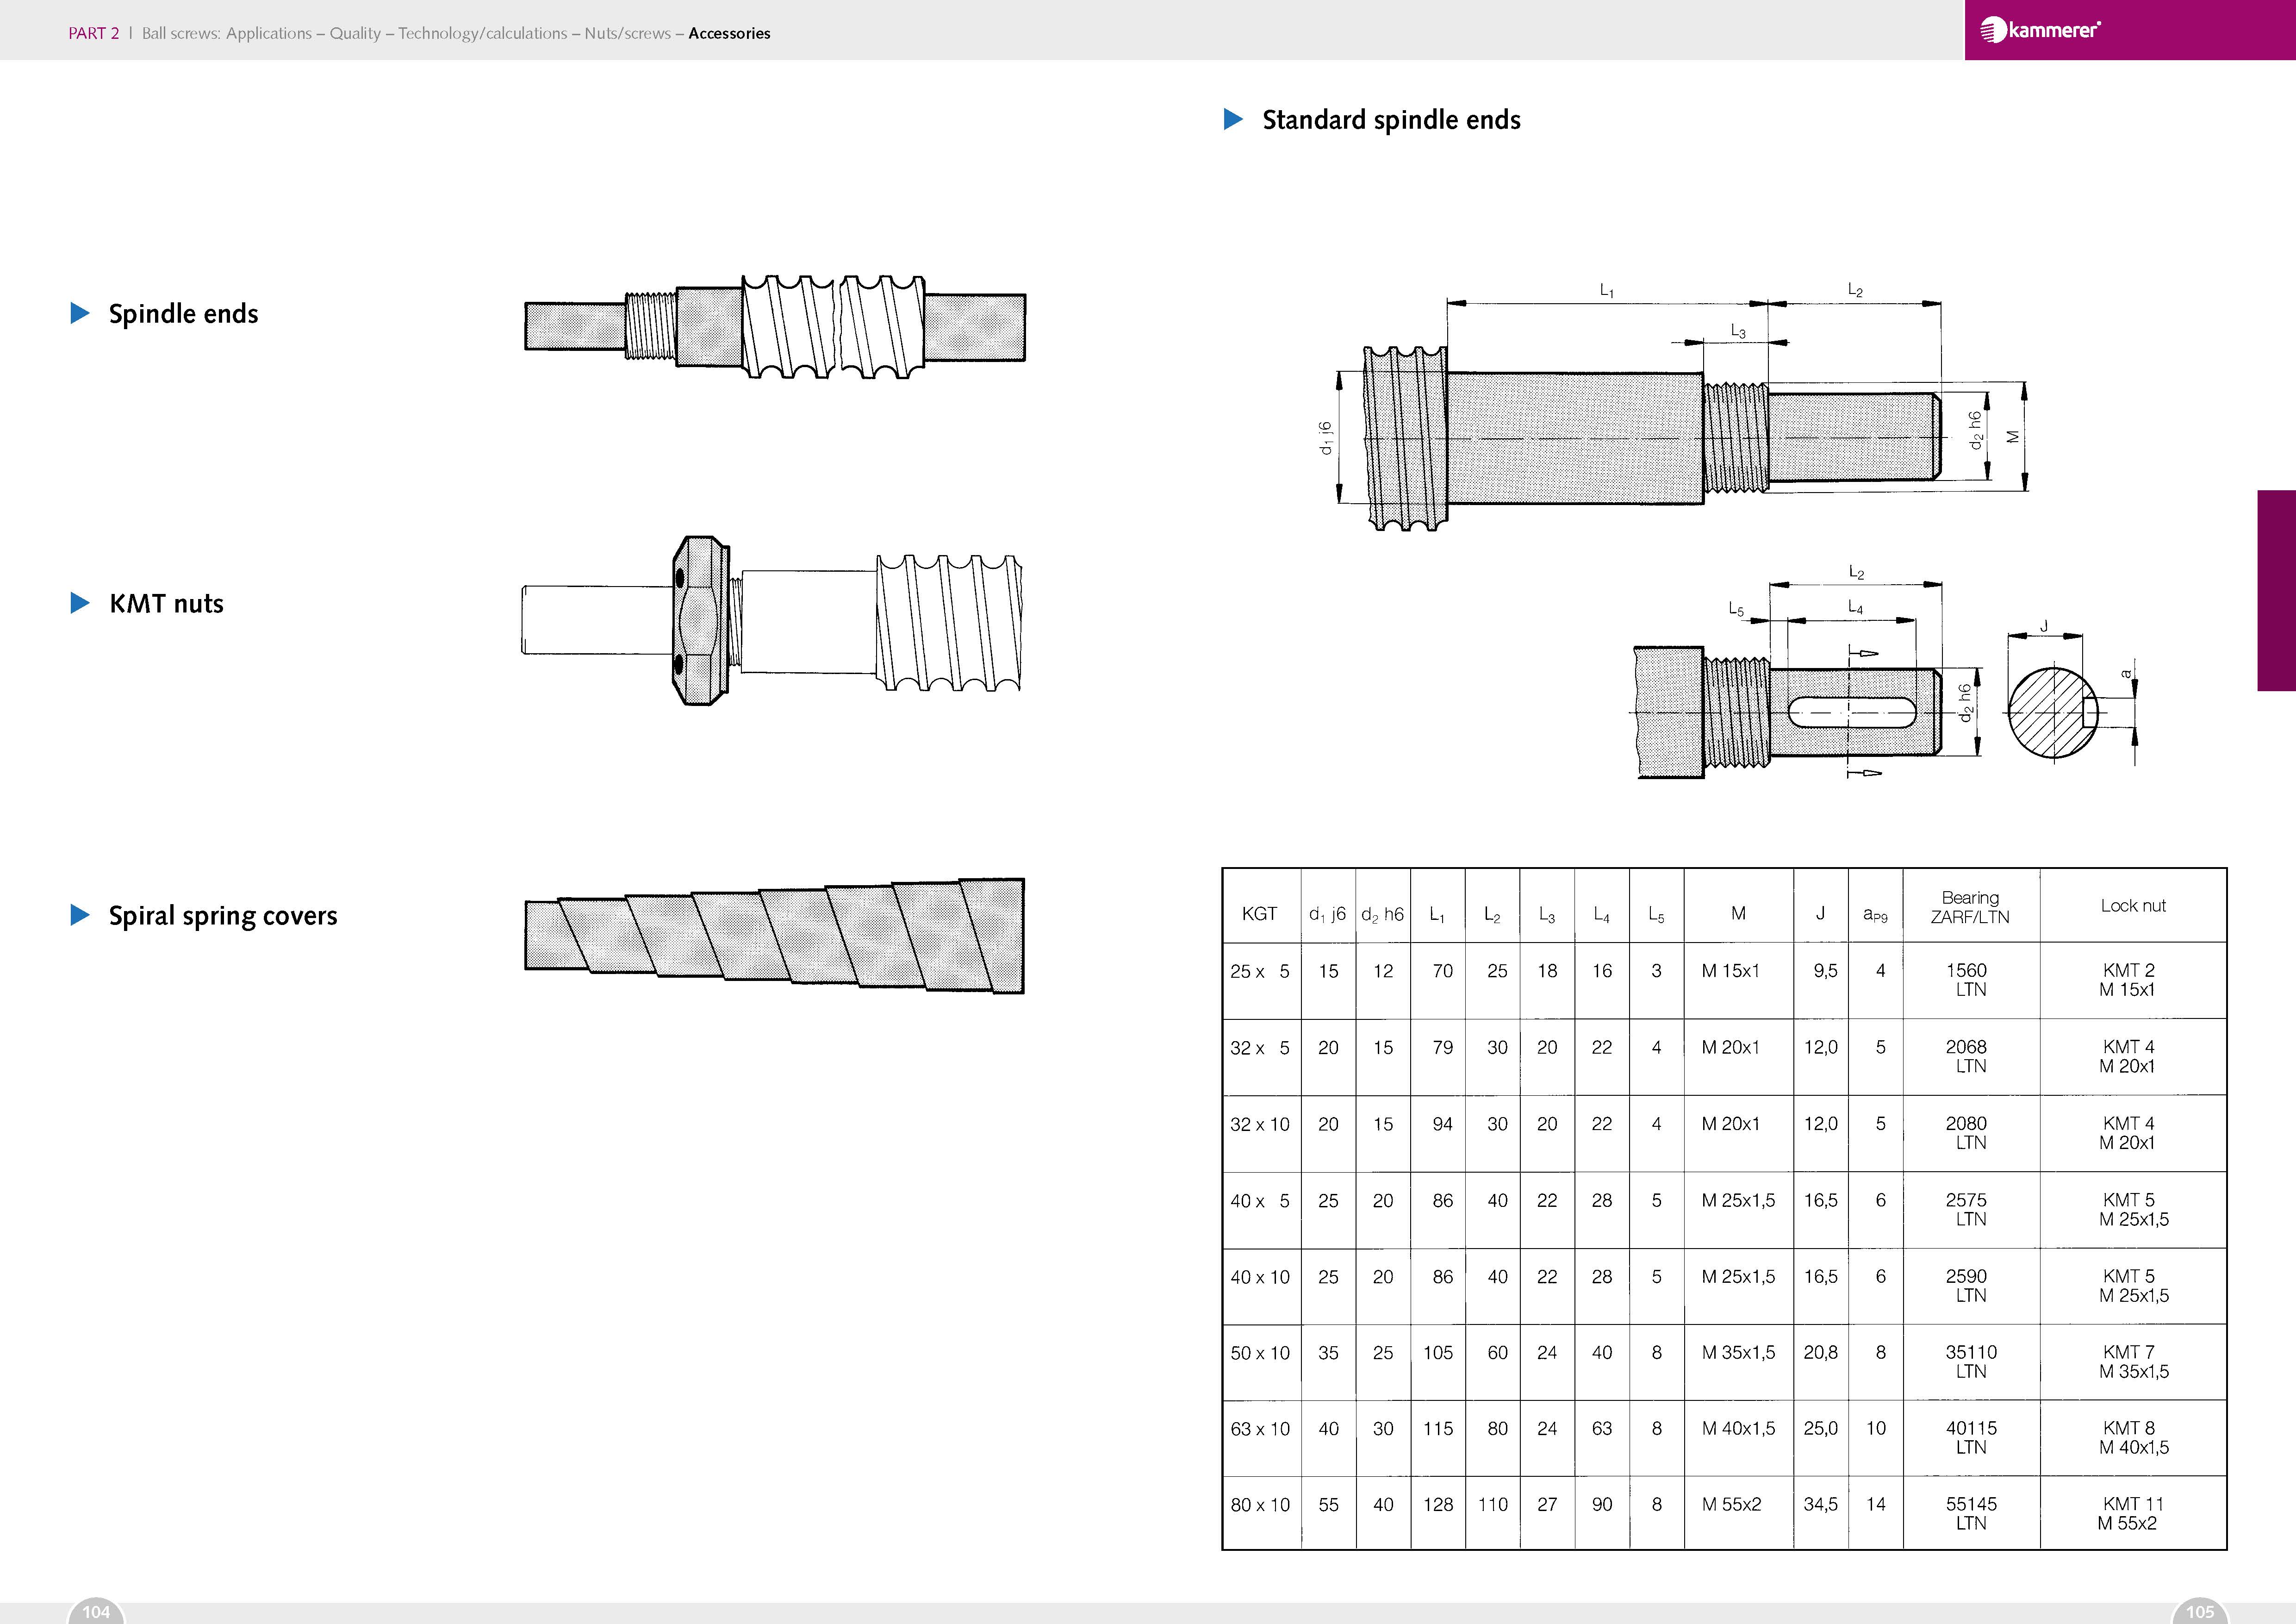2296x1624 pixels.
Task: Click the 'KMT nuts' heading
Action: 166,603
